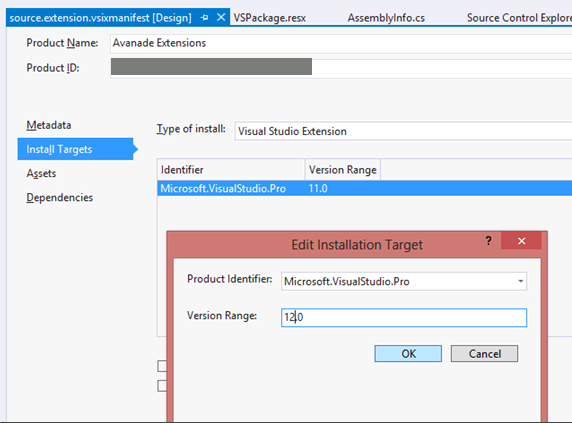The height and width of the screenshot is (423, 572).
Task: Open help in Edit Installation Target dialog
Action: click(x=488, y=241)
